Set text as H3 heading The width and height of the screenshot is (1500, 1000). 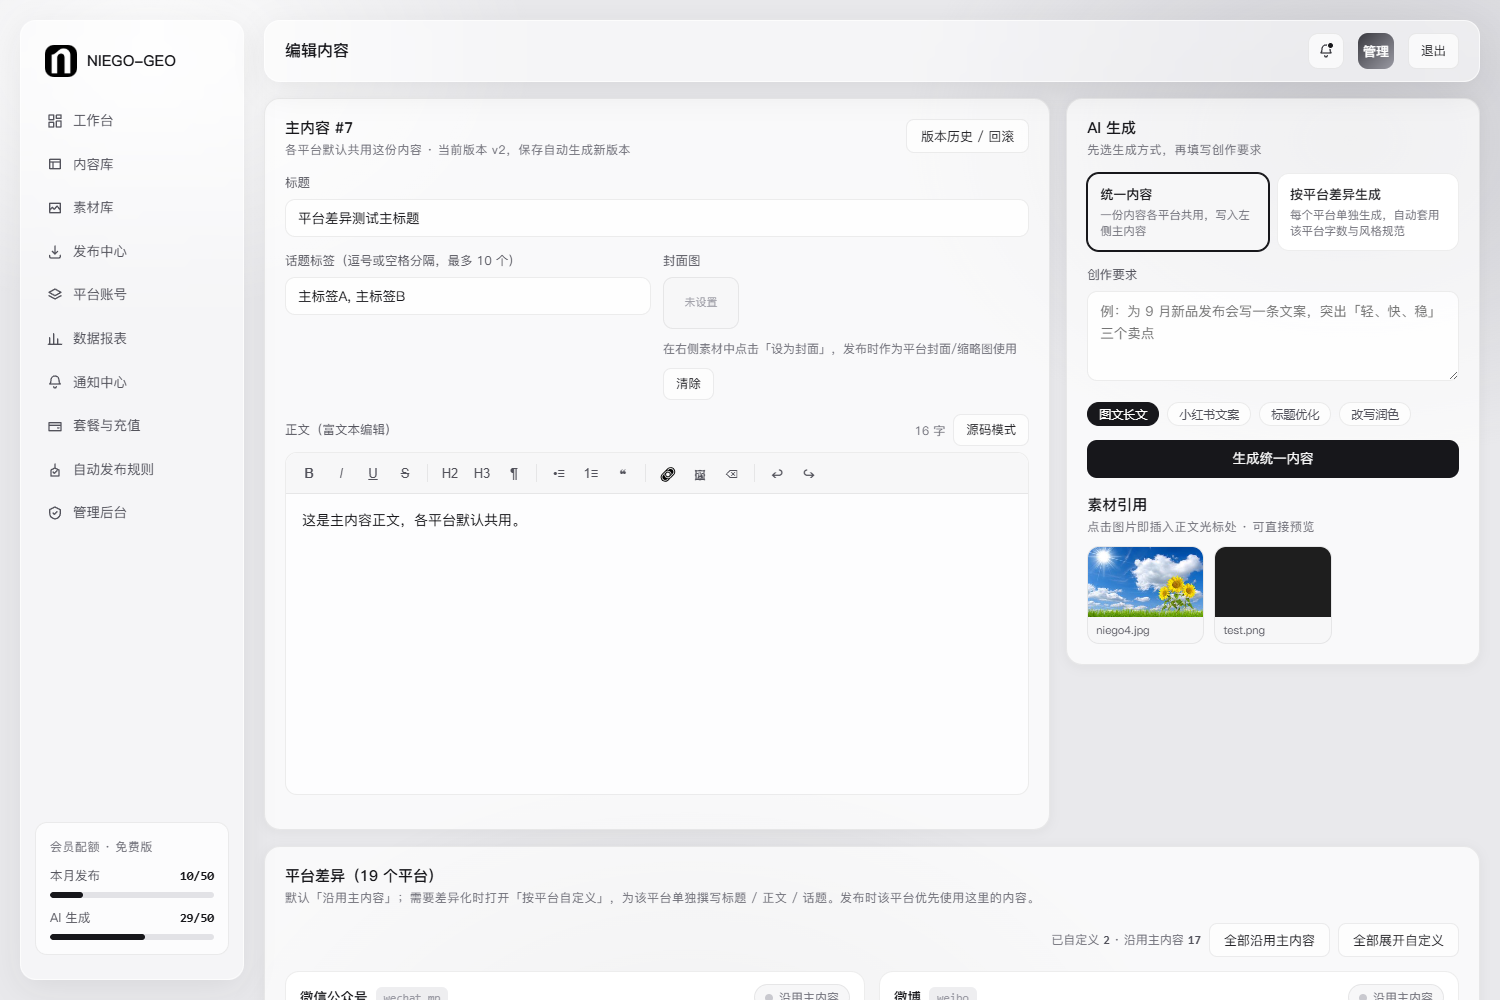pos(482,474)
